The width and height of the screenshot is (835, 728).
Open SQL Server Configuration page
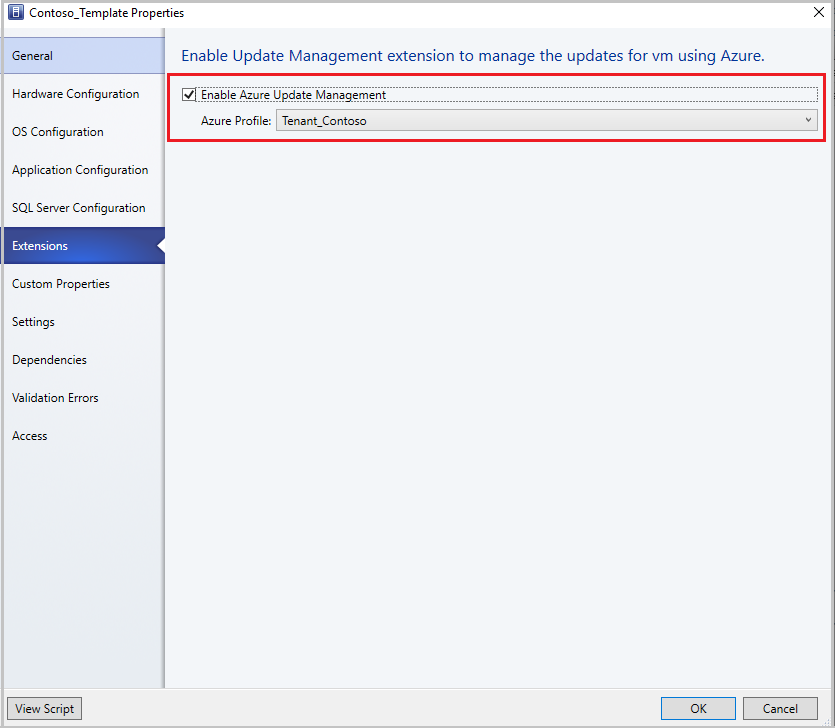tap(84, 208)
